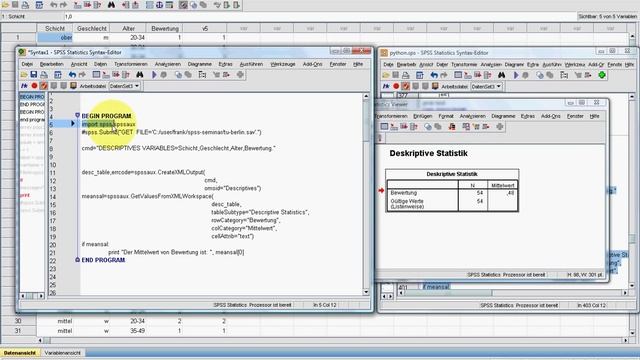Go to data icon in Viewer toolbar
Image resolution: width=640 pixels, height=360 pixels.
point(384,127)
